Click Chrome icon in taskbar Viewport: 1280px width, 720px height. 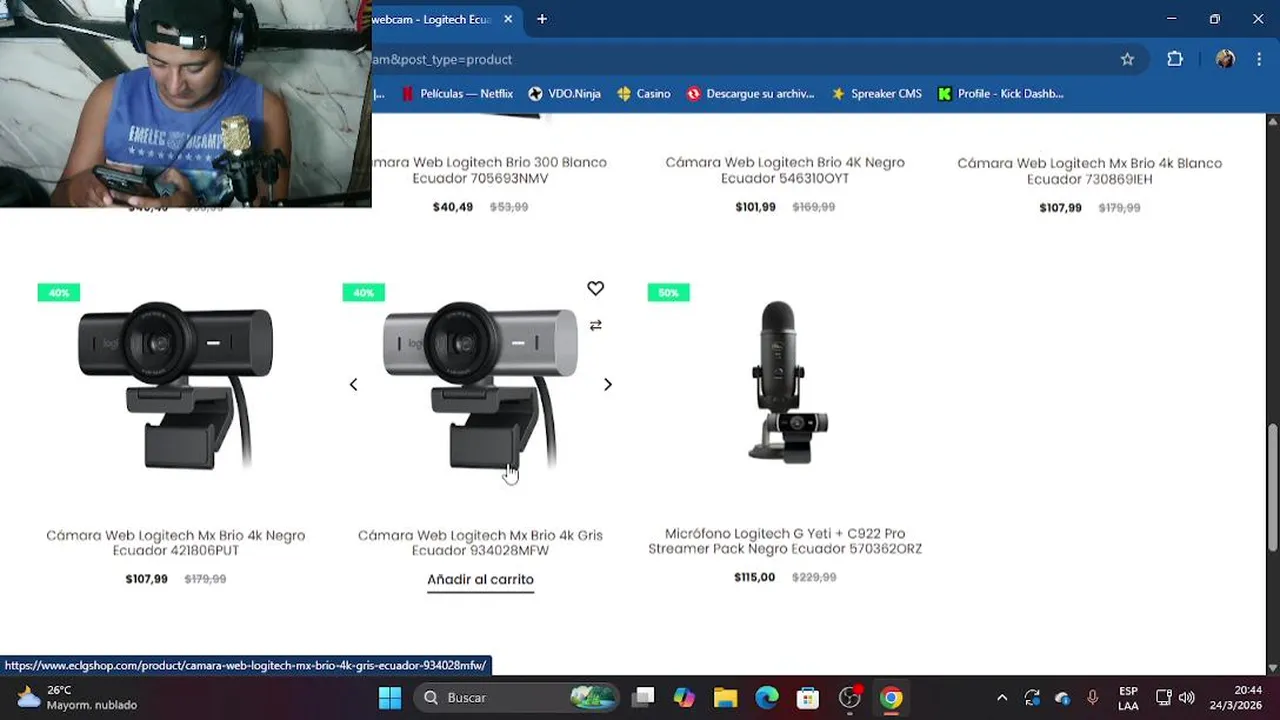pos(891,698)
